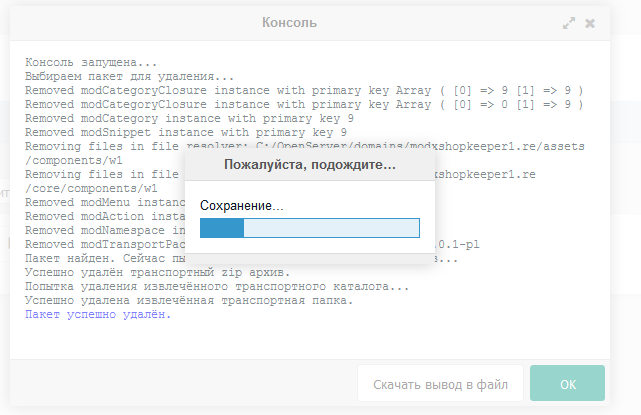Select the Выбираем пакет для удаления line
Screen dimensions: 641x415
click(130, 76)
